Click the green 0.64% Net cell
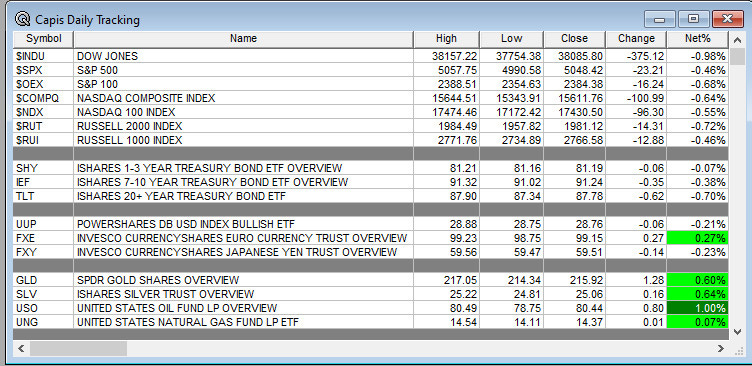This screenshot has width=752, height=366. click(697, 294)
